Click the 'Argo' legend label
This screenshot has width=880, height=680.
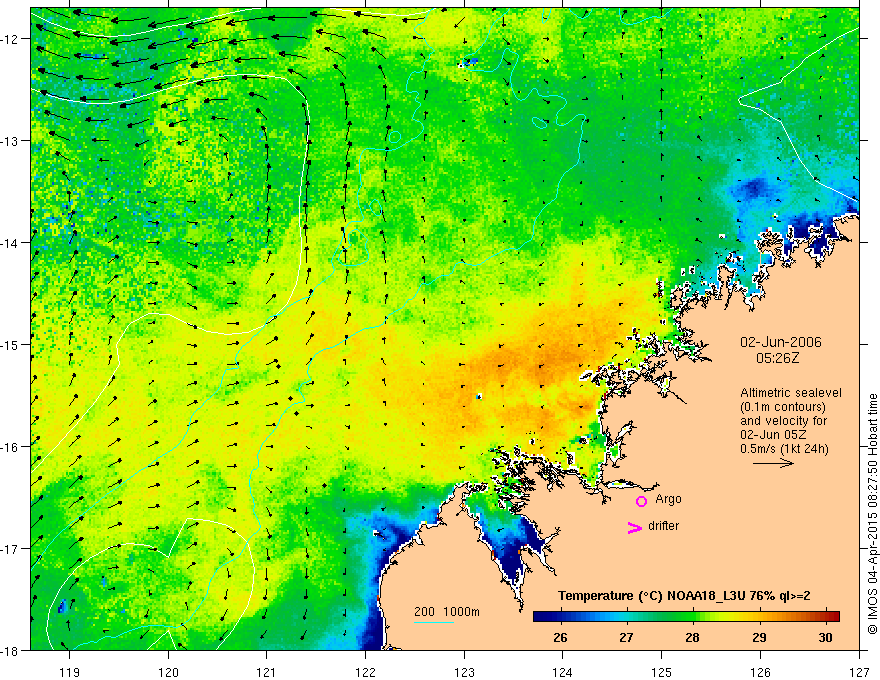pyautogui.click(x=668, y=499)
